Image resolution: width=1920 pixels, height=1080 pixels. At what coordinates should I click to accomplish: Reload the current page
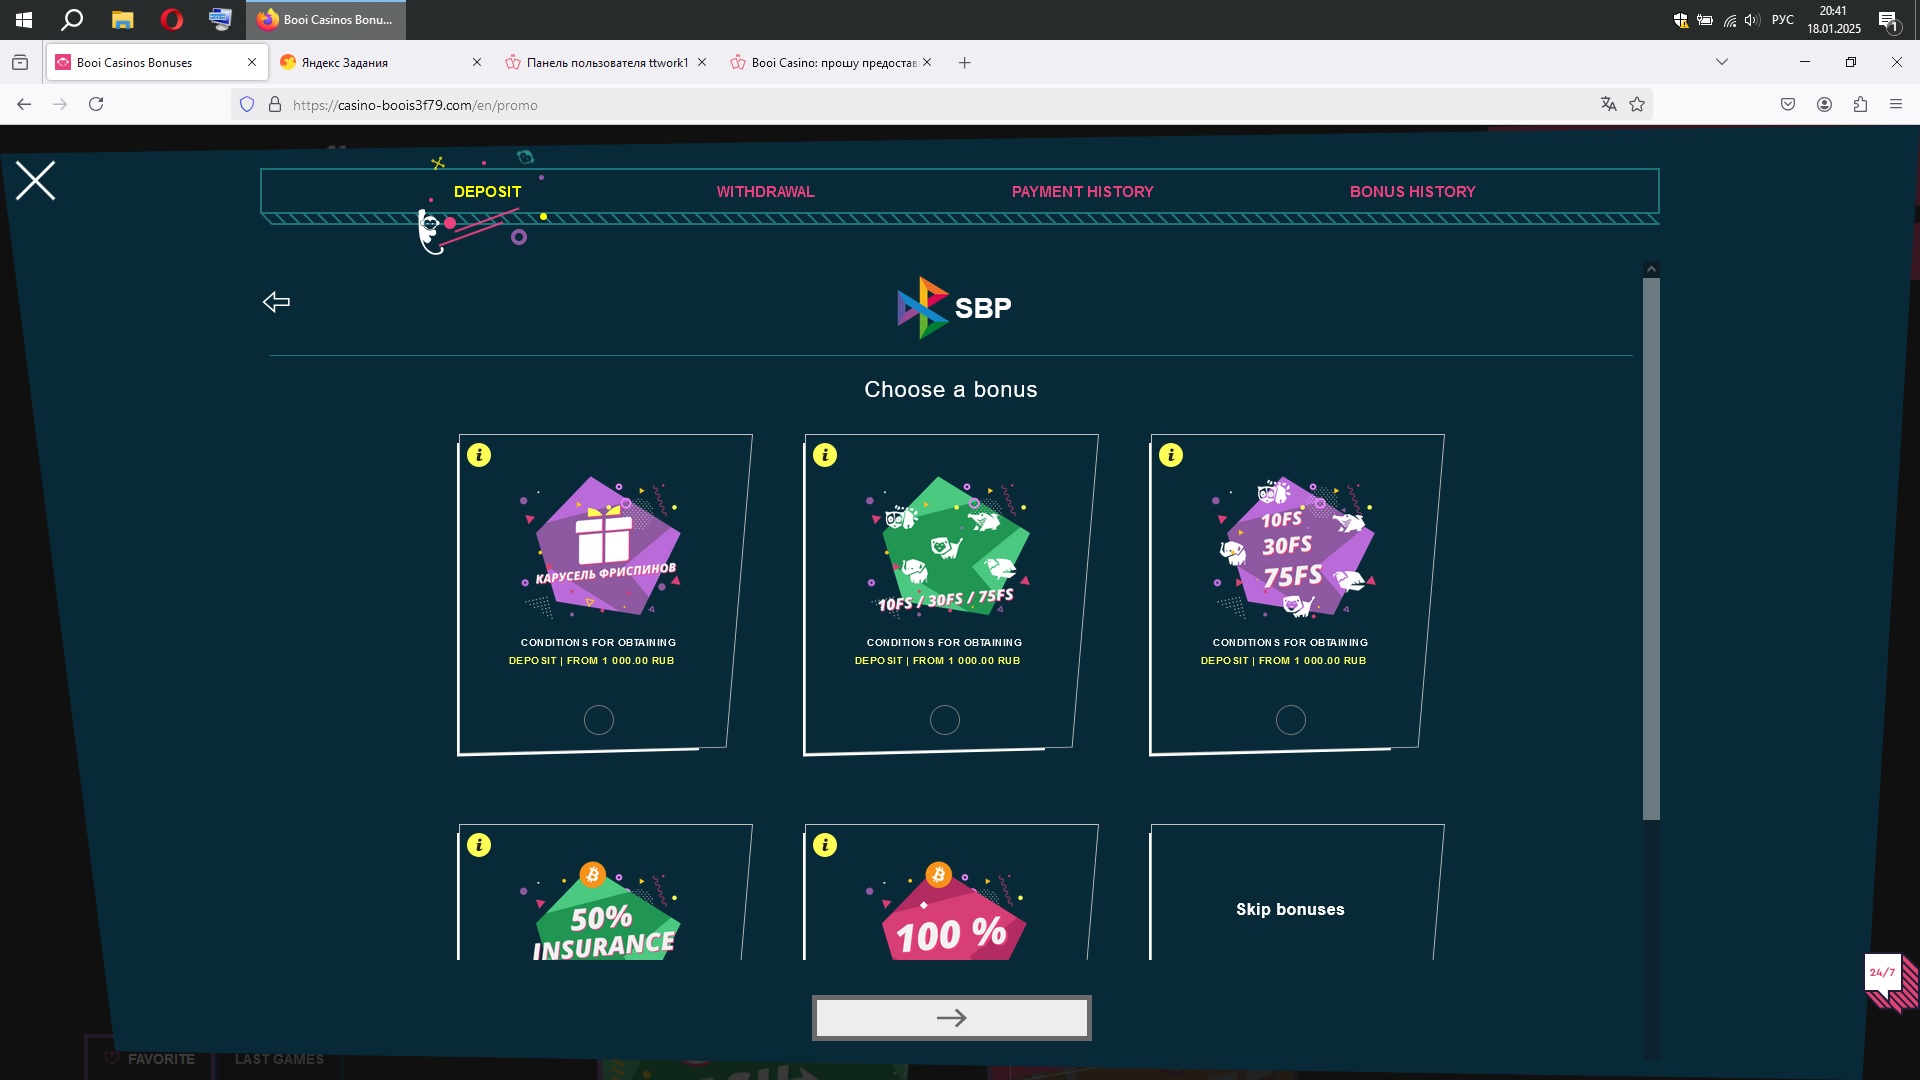[x=96, y=104]
